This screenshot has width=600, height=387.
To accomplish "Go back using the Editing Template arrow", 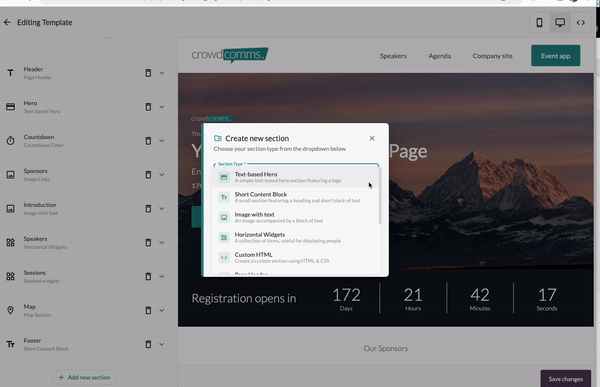I will click(x=7, y=23).
